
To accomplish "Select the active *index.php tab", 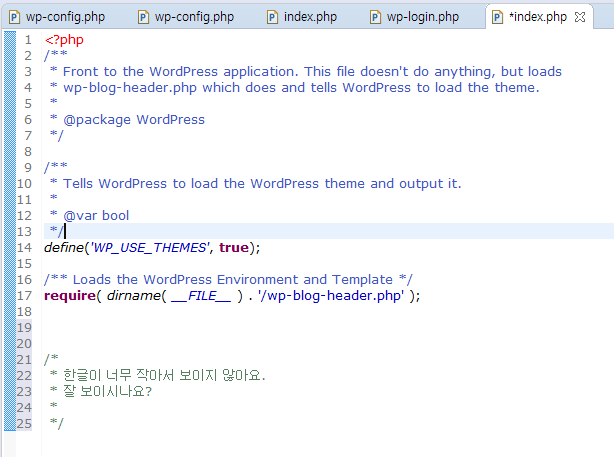I will pyautogui.click(x=538, y=17).
